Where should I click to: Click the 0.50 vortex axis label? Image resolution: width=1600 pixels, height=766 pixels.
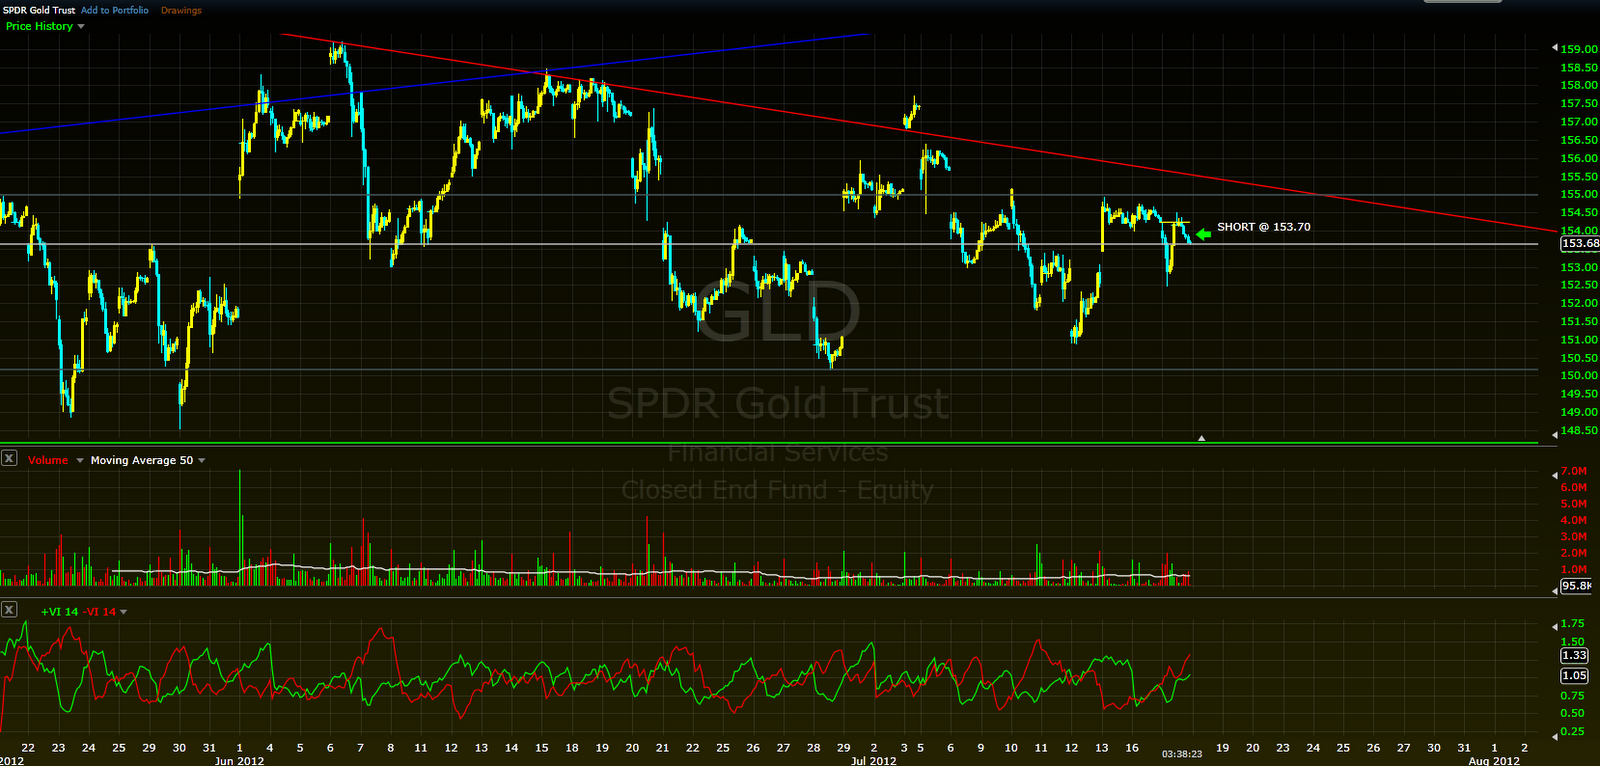tap(1572, 713)
